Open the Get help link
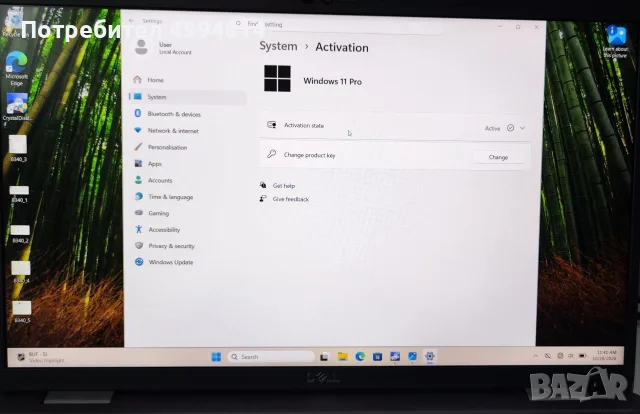Image resolution: width=640 pixels, height=414 pixels. tap(284, 186)
